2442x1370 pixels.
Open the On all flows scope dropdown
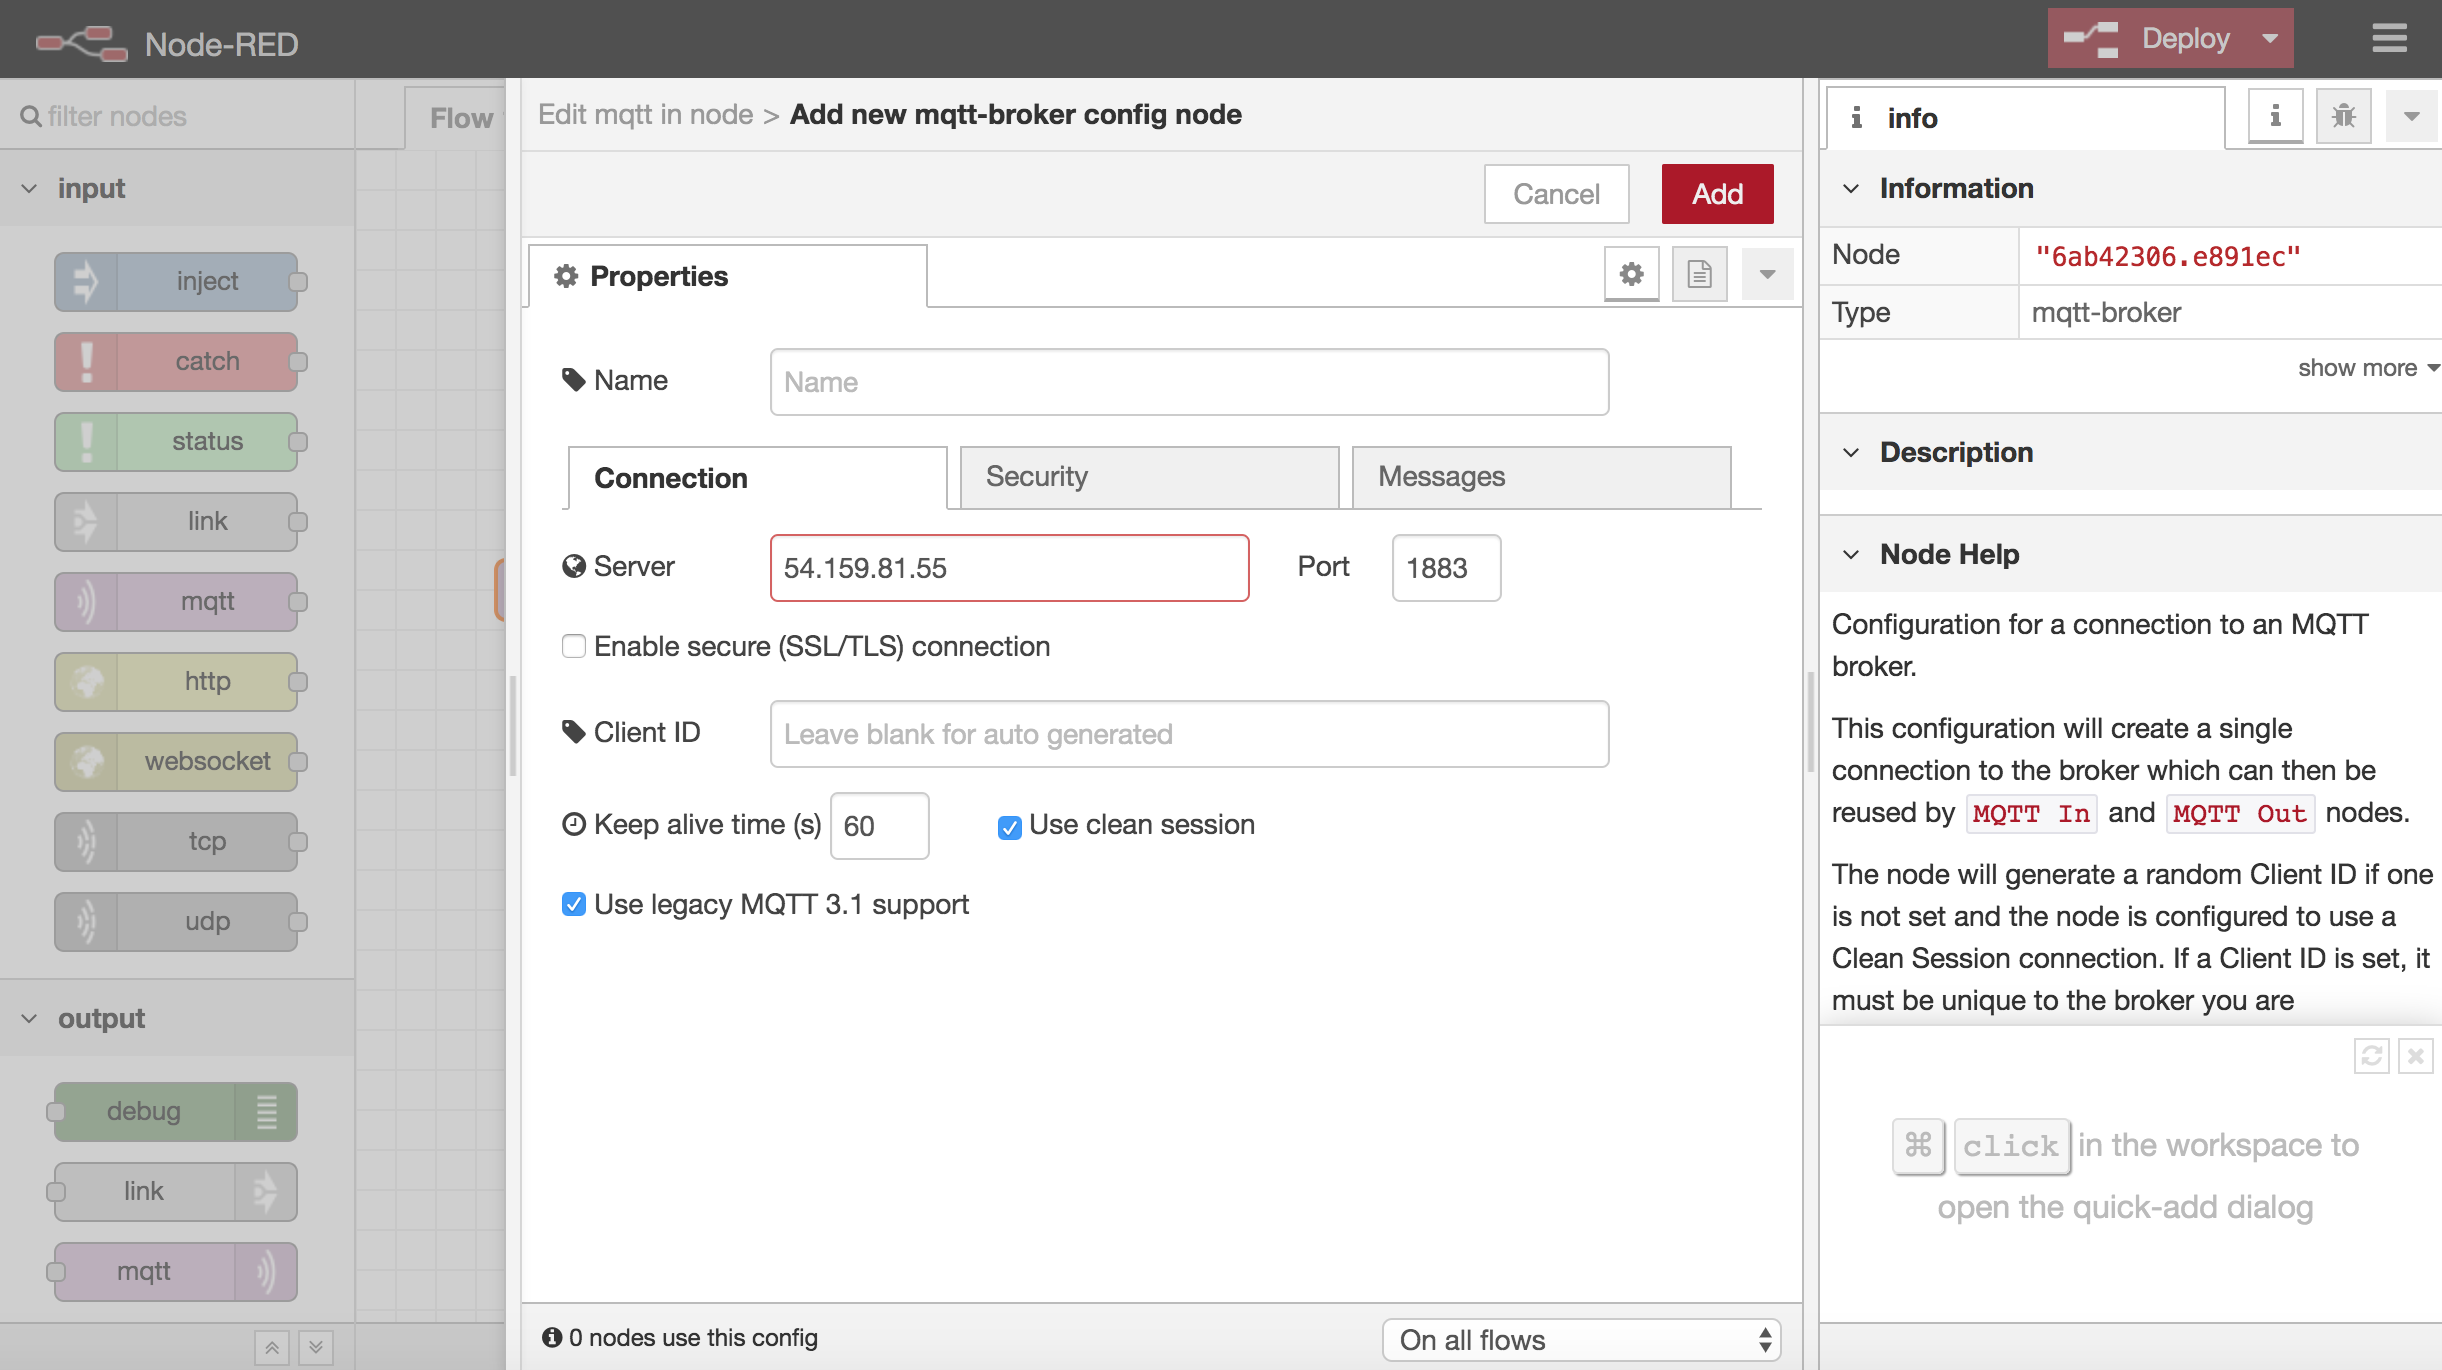pos(1581,1340)
